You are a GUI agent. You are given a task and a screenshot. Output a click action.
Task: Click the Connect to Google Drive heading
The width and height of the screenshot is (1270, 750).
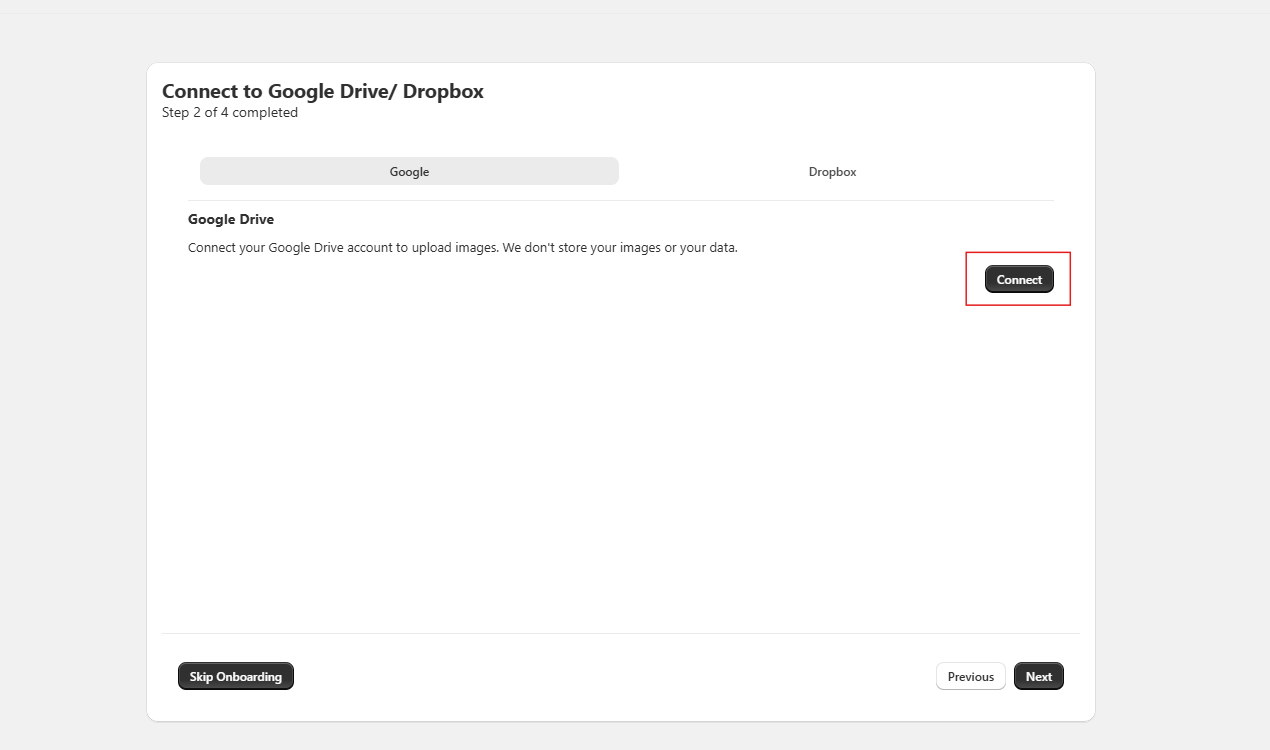323,91
